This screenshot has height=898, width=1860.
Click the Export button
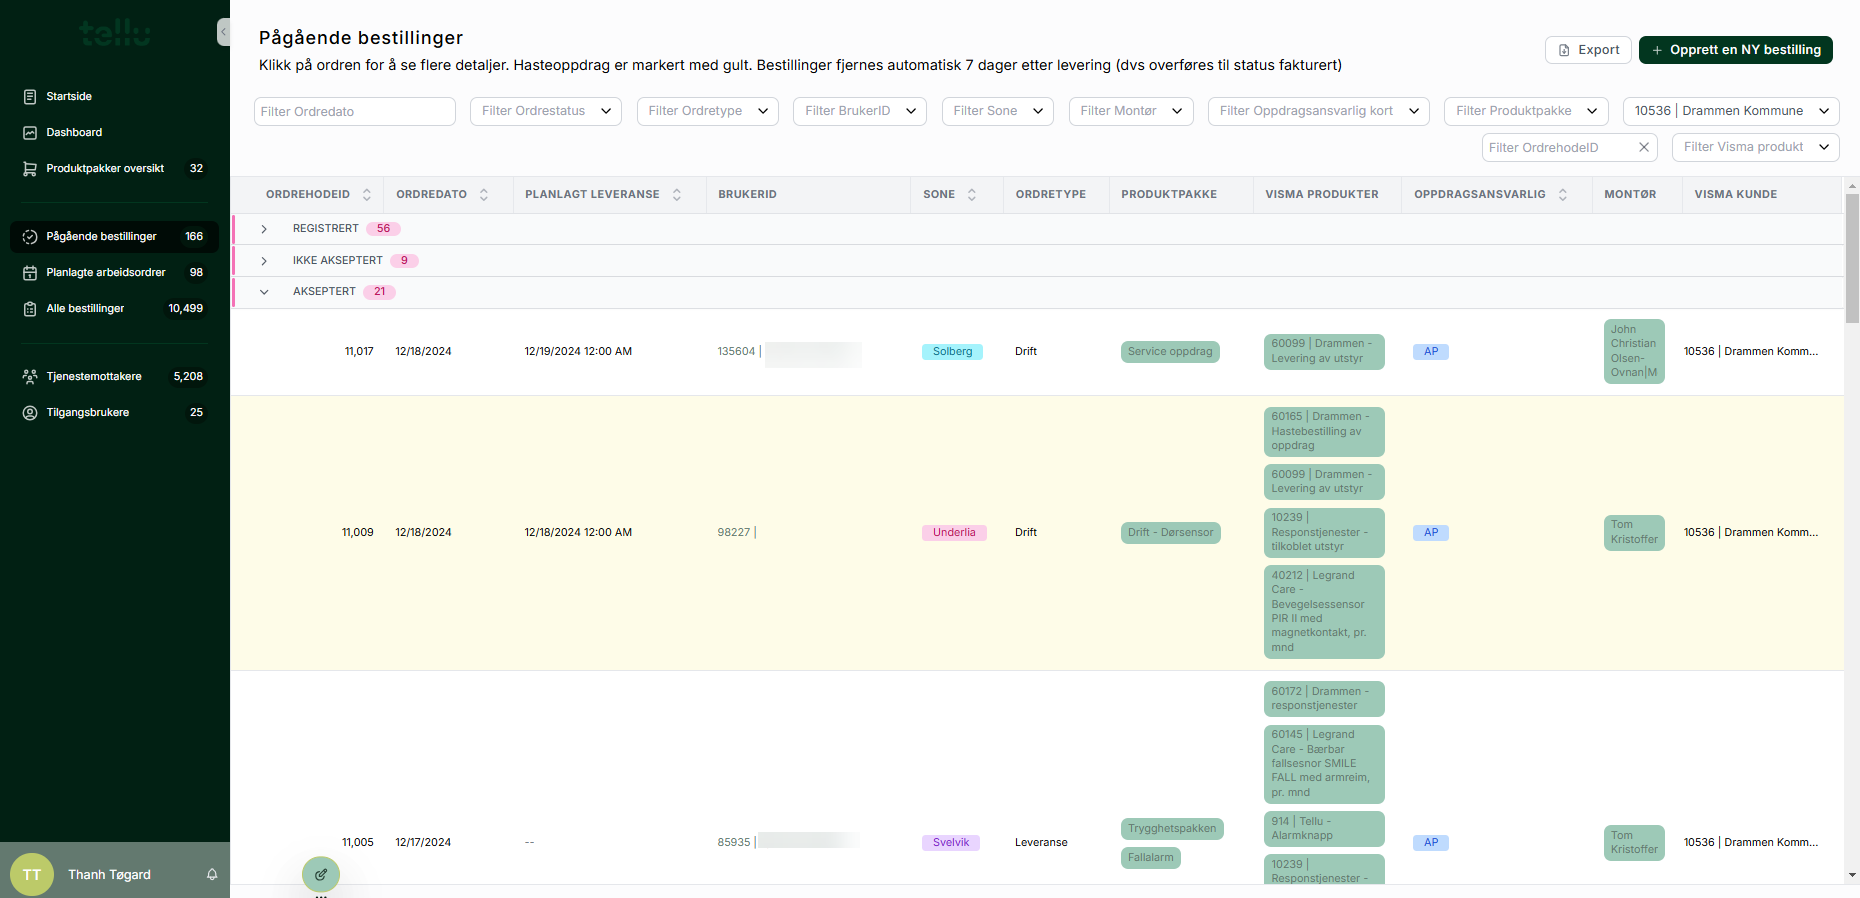click(x=1588, y=50)
